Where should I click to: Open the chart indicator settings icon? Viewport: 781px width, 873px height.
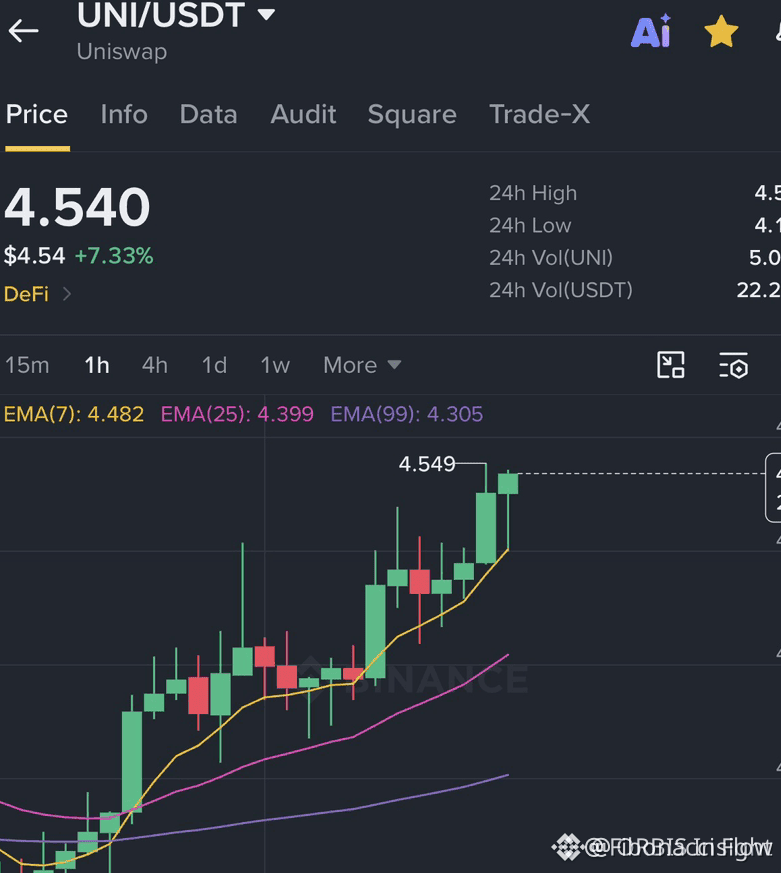(733, 365)
